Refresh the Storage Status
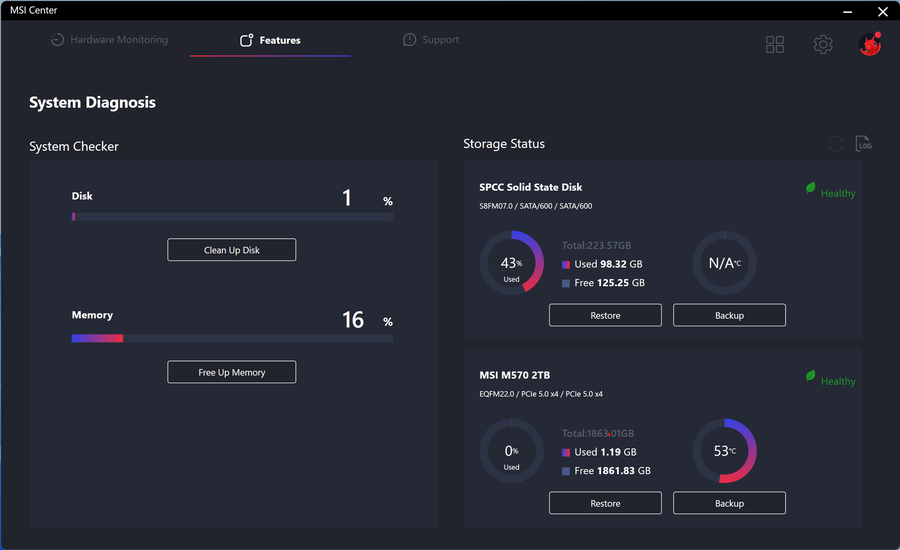Image resolution: width=900 pixels, height=550 pixels. coord(836,144)
